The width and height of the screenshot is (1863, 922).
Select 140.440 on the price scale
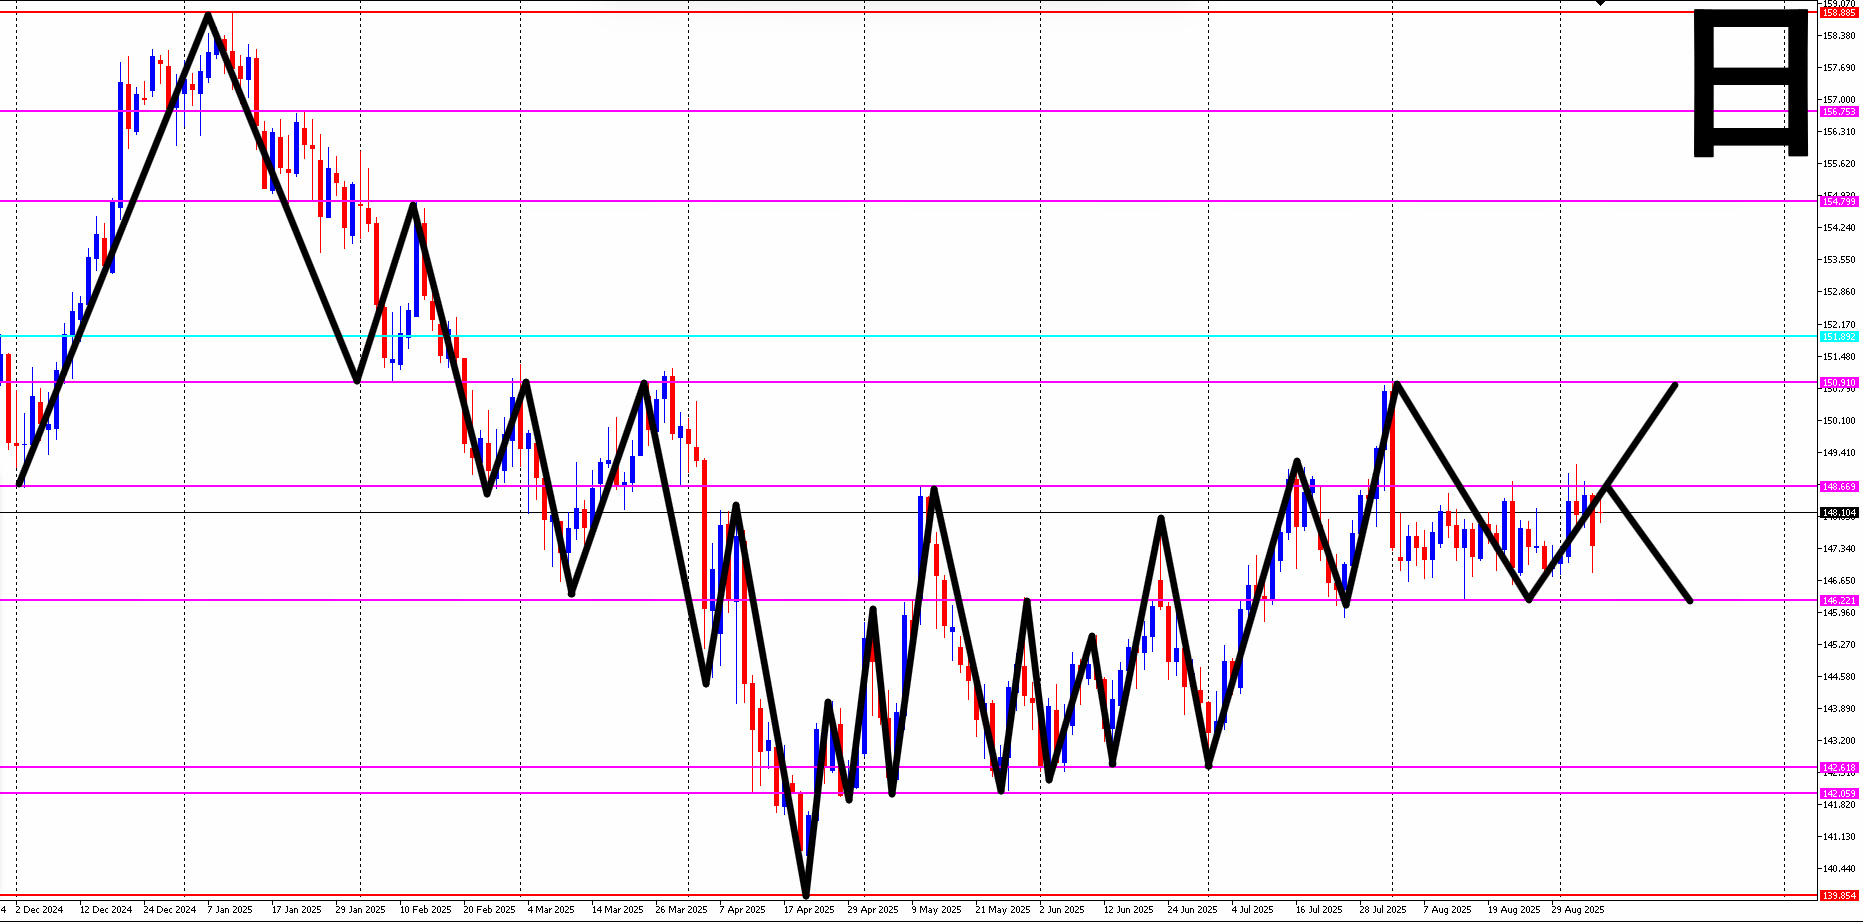[1840, 869]
